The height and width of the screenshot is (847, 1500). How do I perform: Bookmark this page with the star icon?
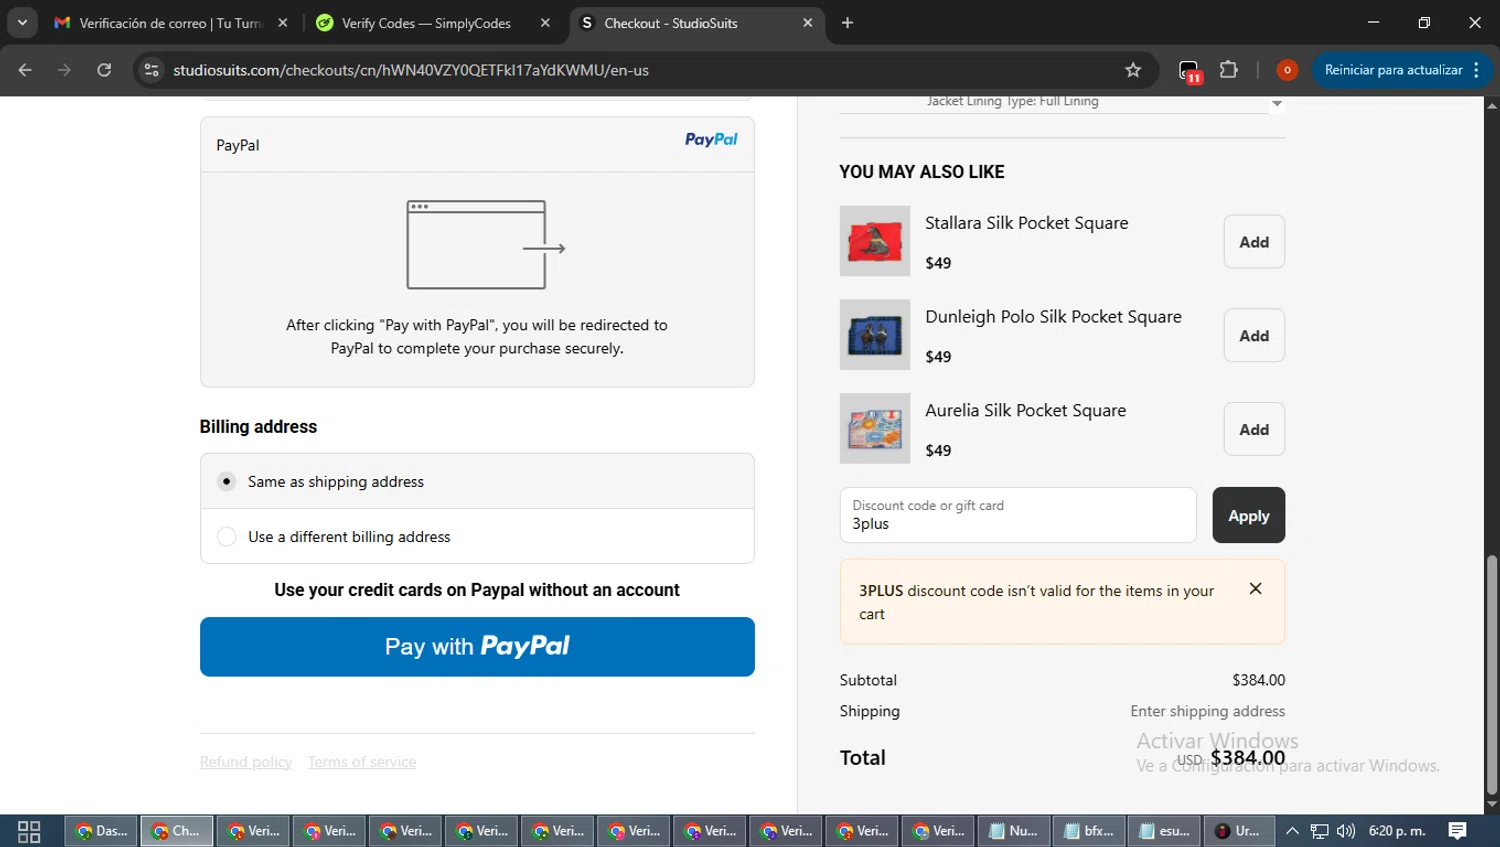click(1133, 70)
